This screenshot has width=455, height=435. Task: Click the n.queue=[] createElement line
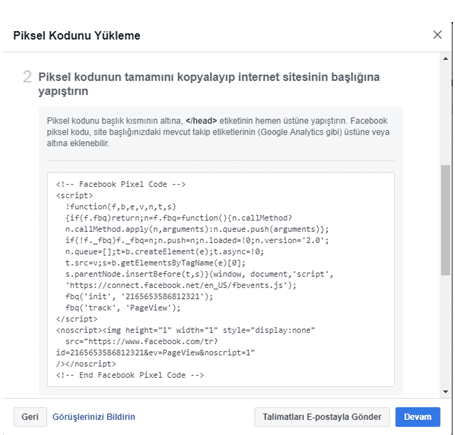pos(165,252)
